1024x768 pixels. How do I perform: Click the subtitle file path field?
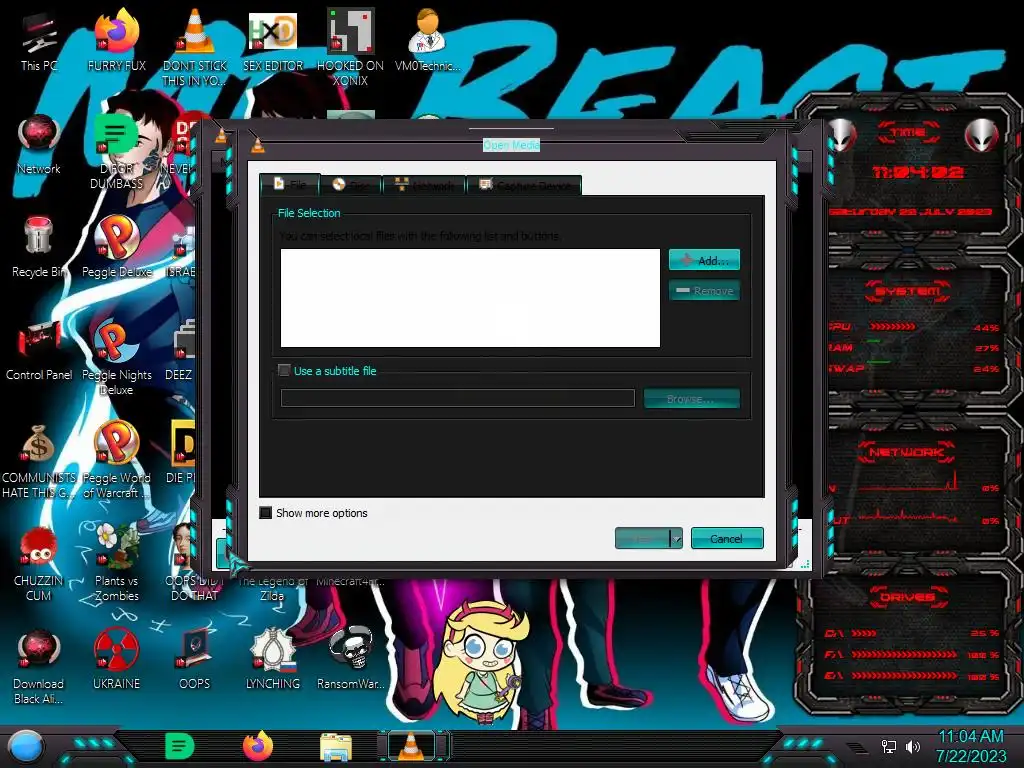coord(458,398)
